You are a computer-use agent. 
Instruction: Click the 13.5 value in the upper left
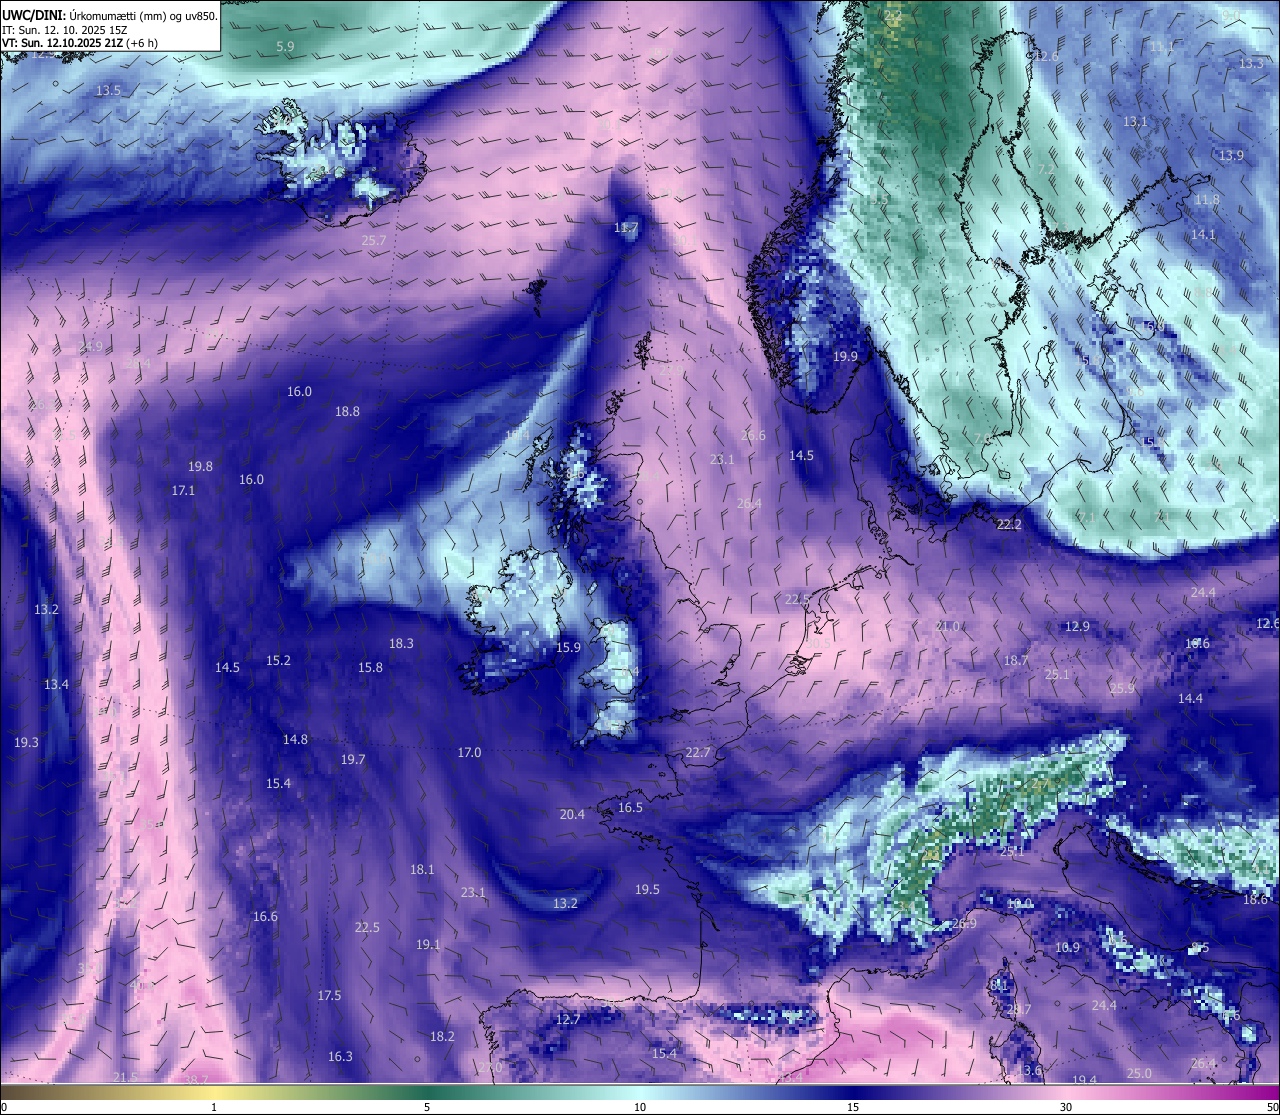pyautogui.click(x=108, y=90)
